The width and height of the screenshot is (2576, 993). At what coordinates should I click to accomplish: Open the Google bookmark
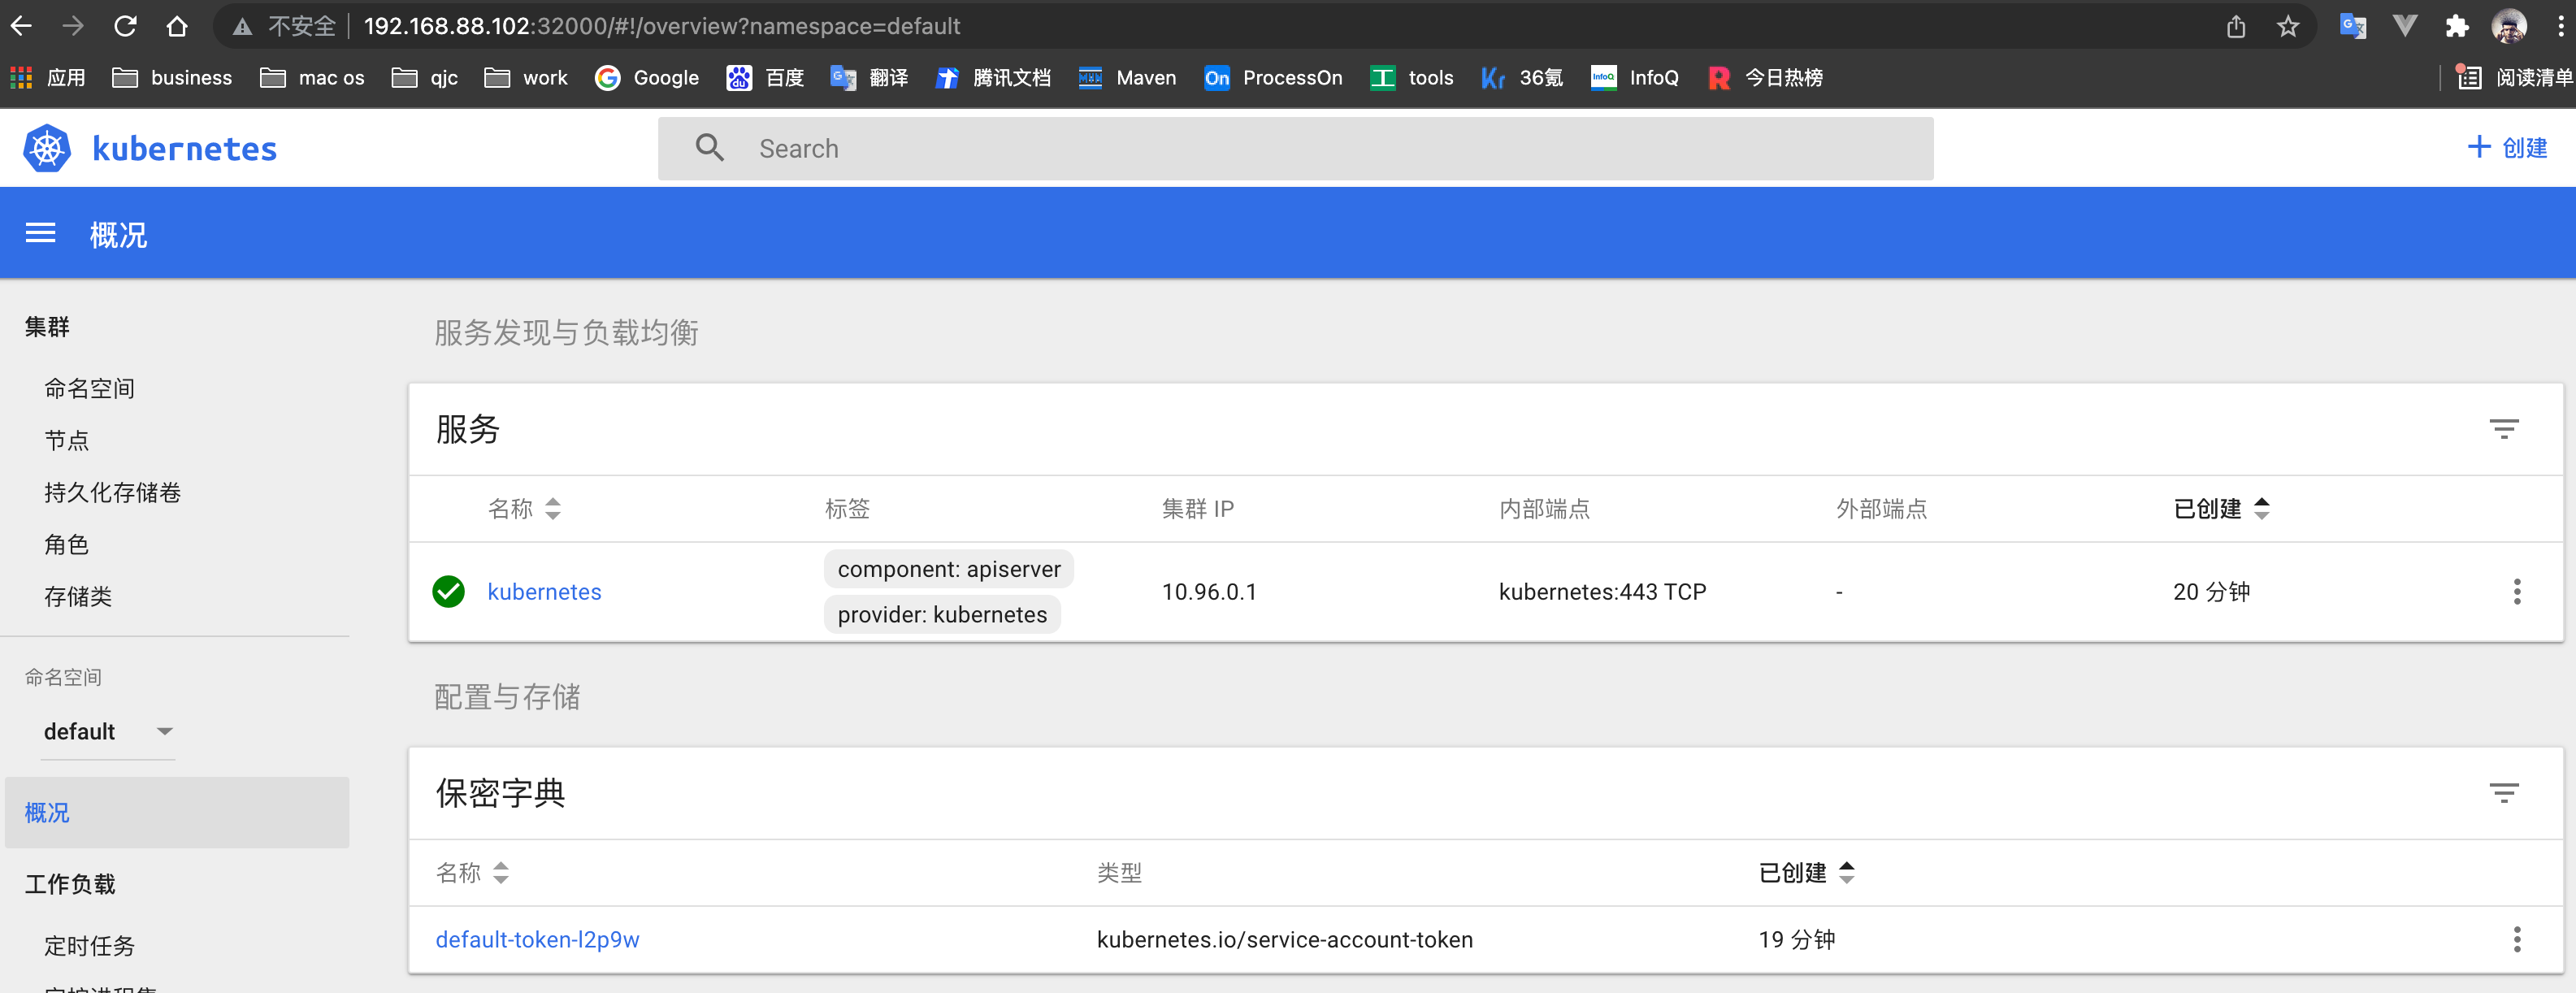point(647,78)
